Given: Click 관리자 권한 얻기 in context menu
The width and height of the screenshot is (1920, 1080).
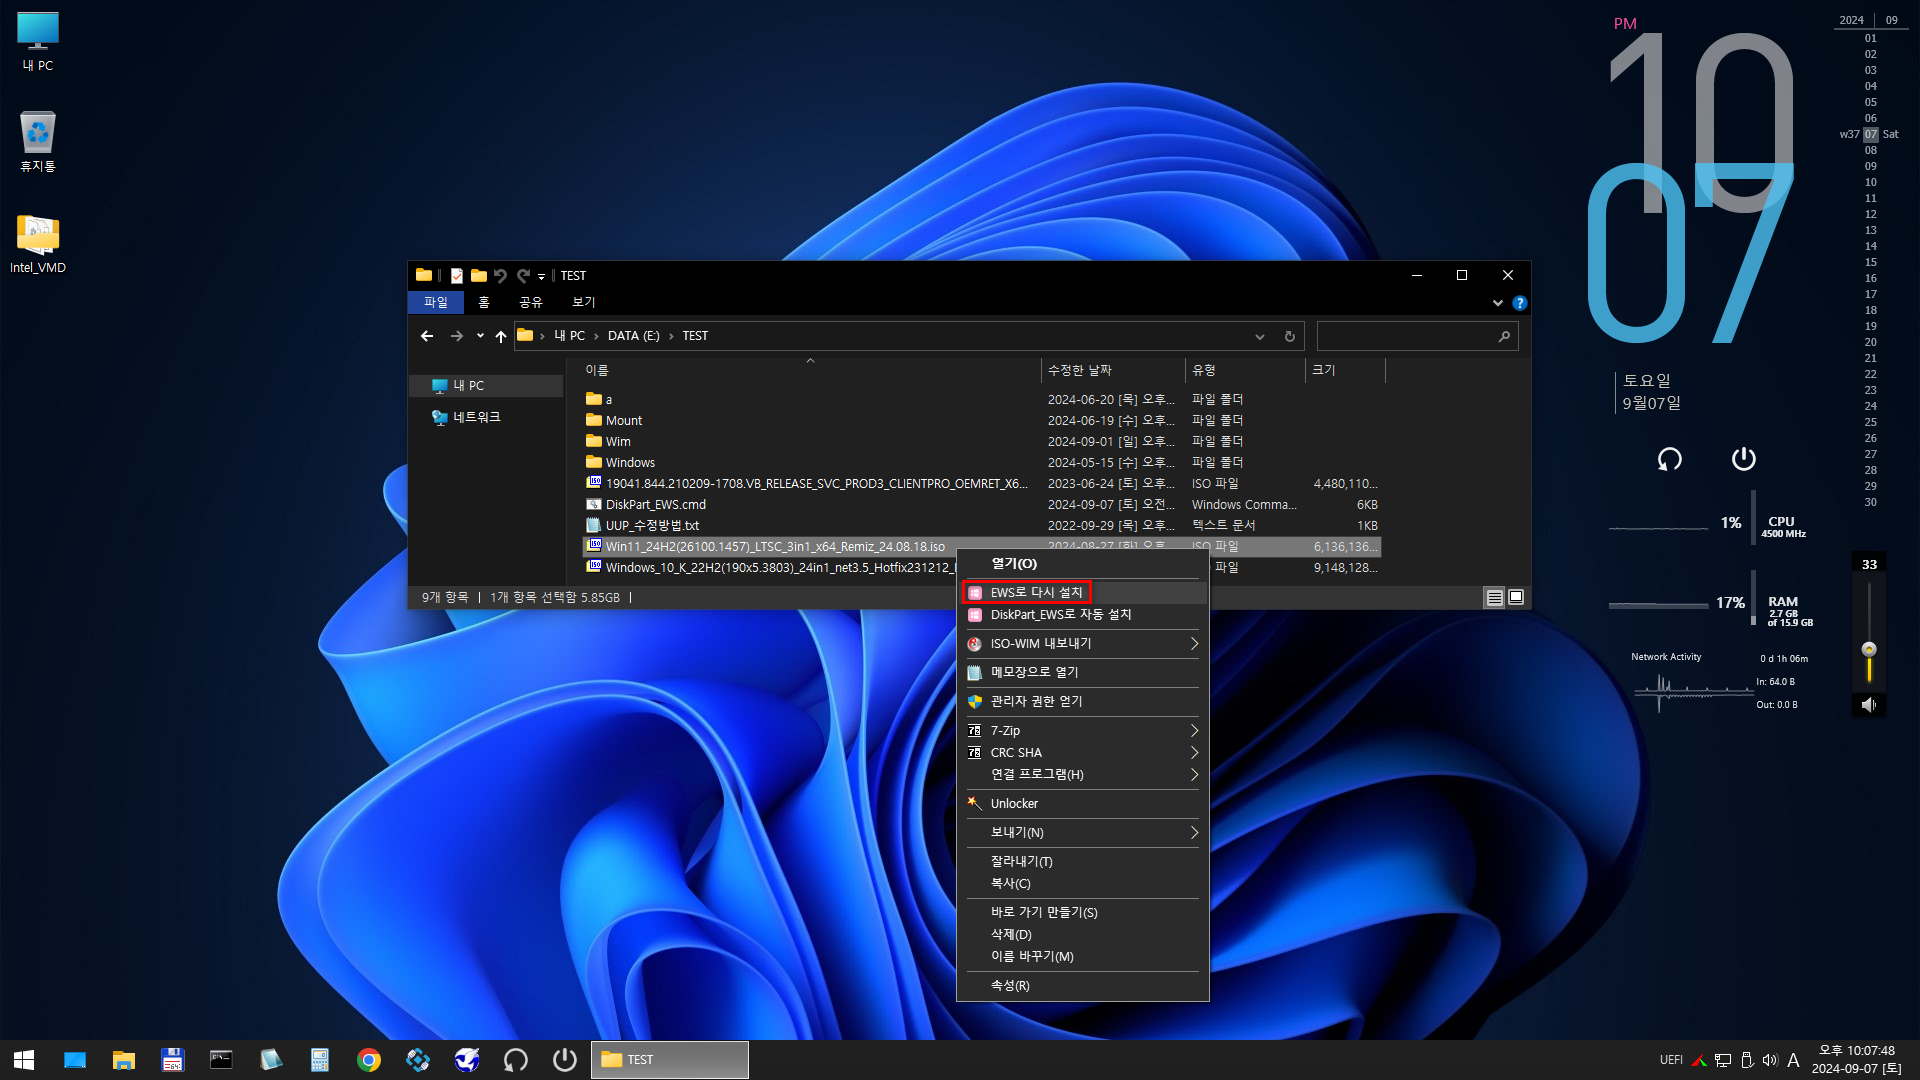Looking at the screenshot, I should (1083, 702).
